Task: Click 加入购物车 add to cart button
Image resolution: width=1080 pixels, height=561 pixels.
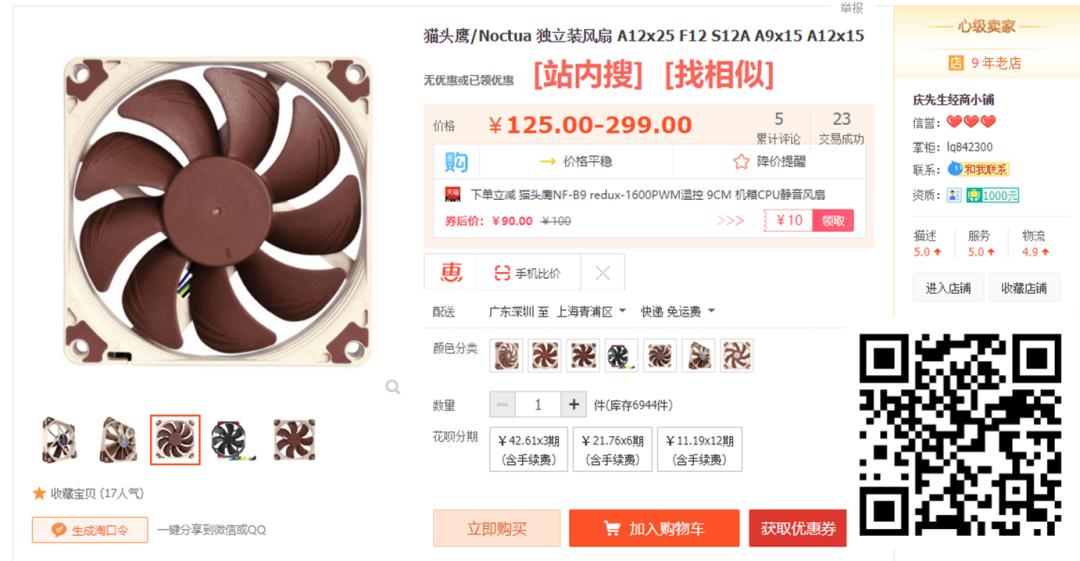Action: pyautogui.click(x=654, y=529)
